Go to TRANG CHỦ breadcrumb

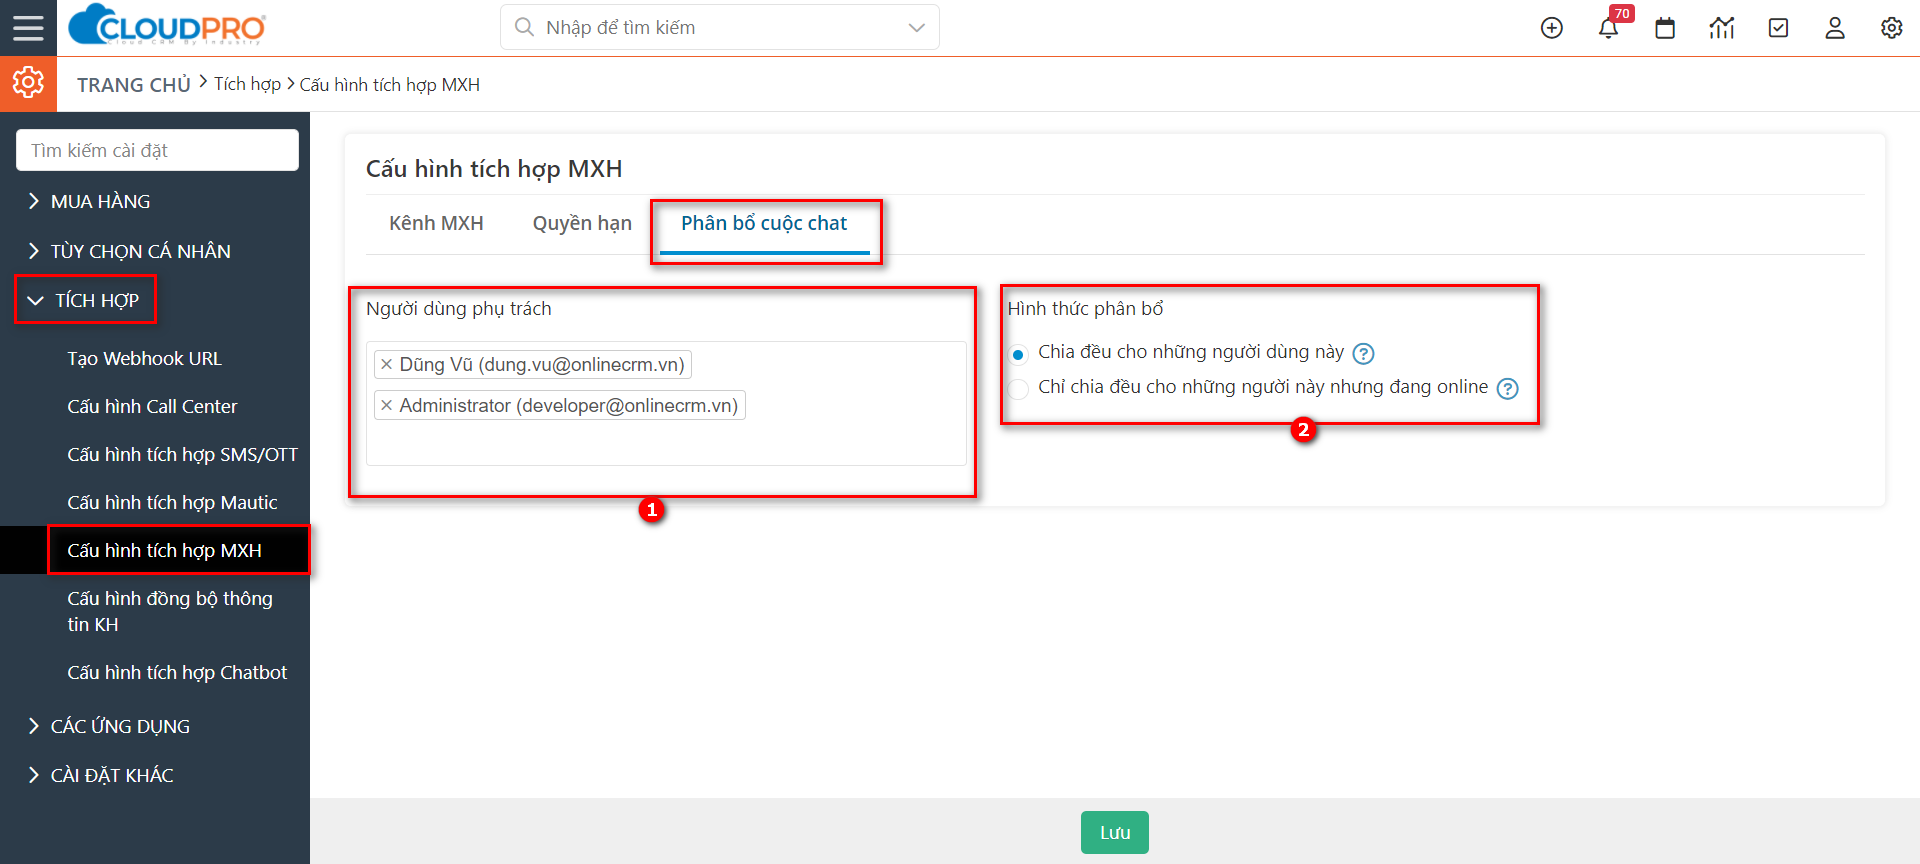(x=134, y=85)
